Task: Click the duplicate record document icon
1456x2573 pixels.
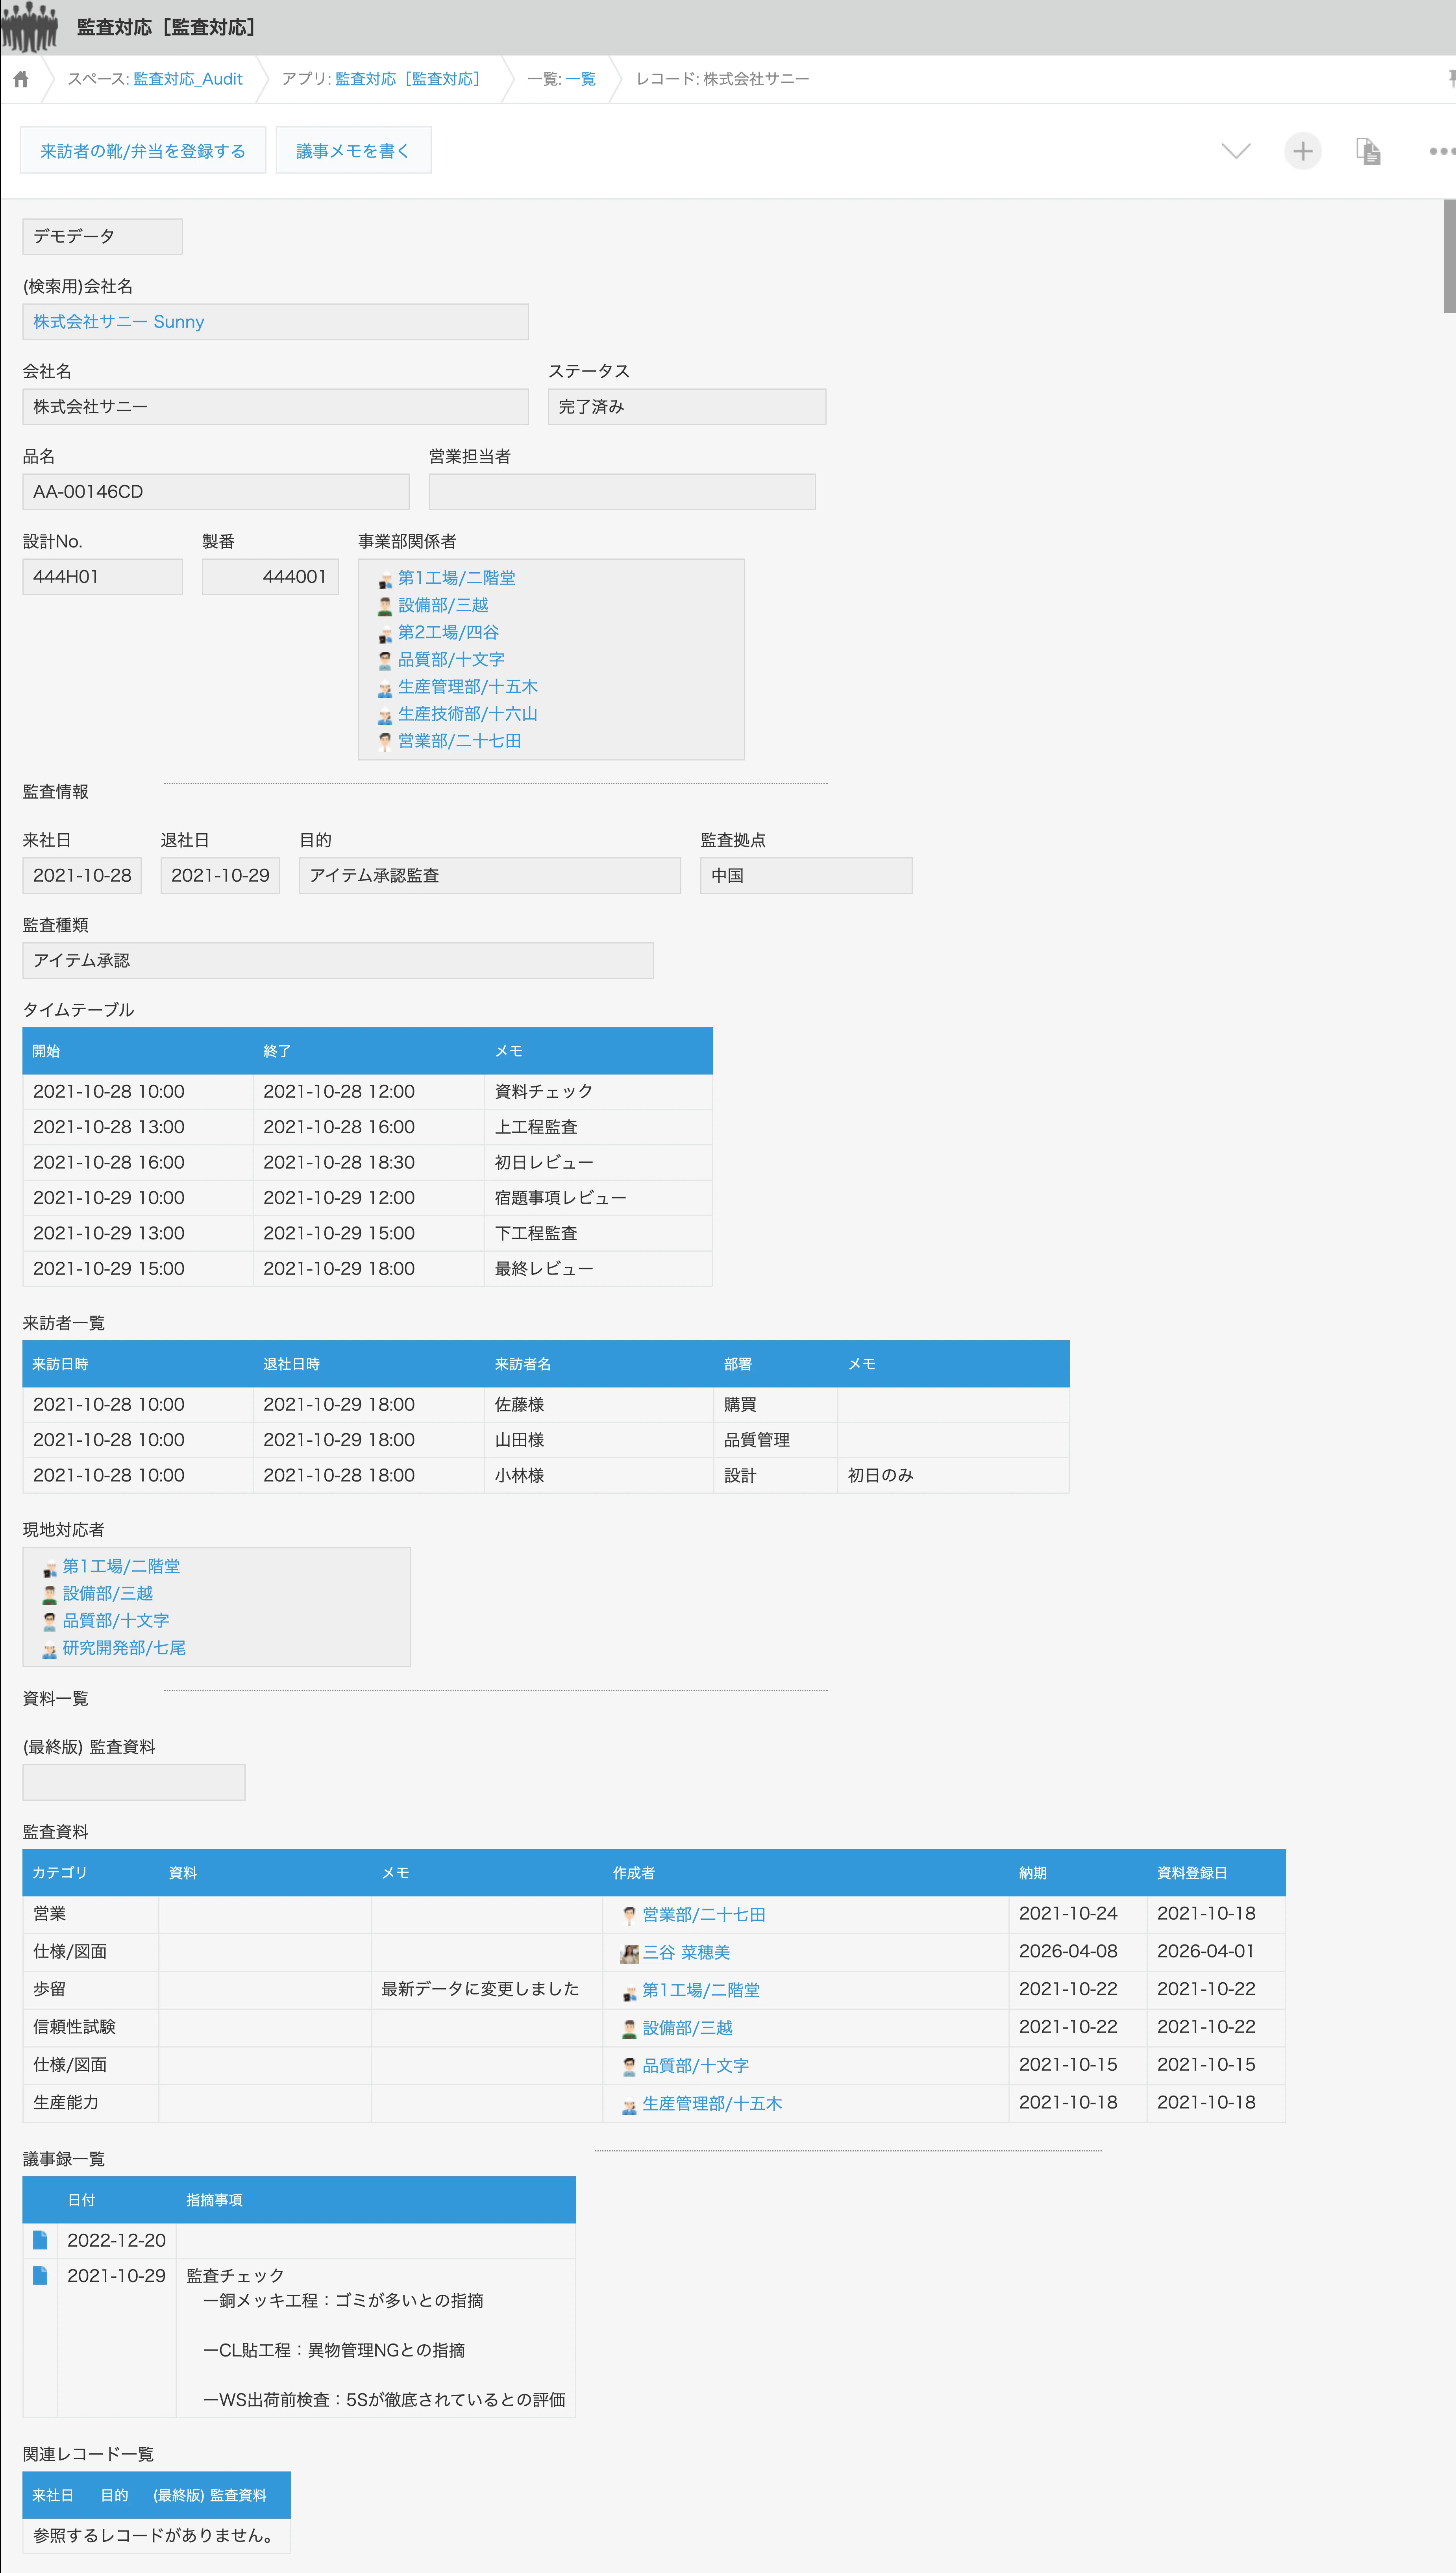Action: pyautogui.click(x=1368, y=151)
